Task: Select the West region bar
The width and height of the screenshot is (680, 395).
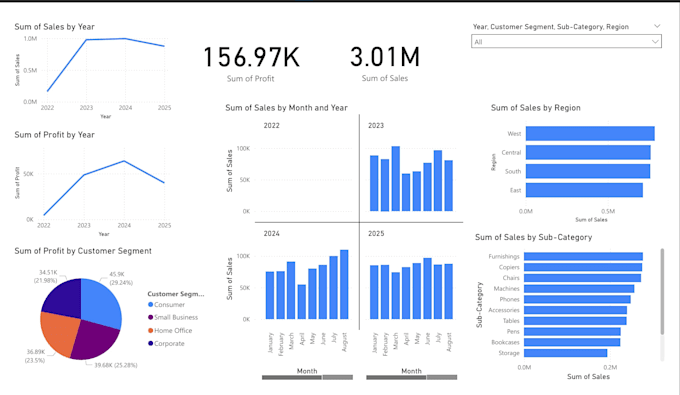Action: pyautogui.click(x=590, y=134)
